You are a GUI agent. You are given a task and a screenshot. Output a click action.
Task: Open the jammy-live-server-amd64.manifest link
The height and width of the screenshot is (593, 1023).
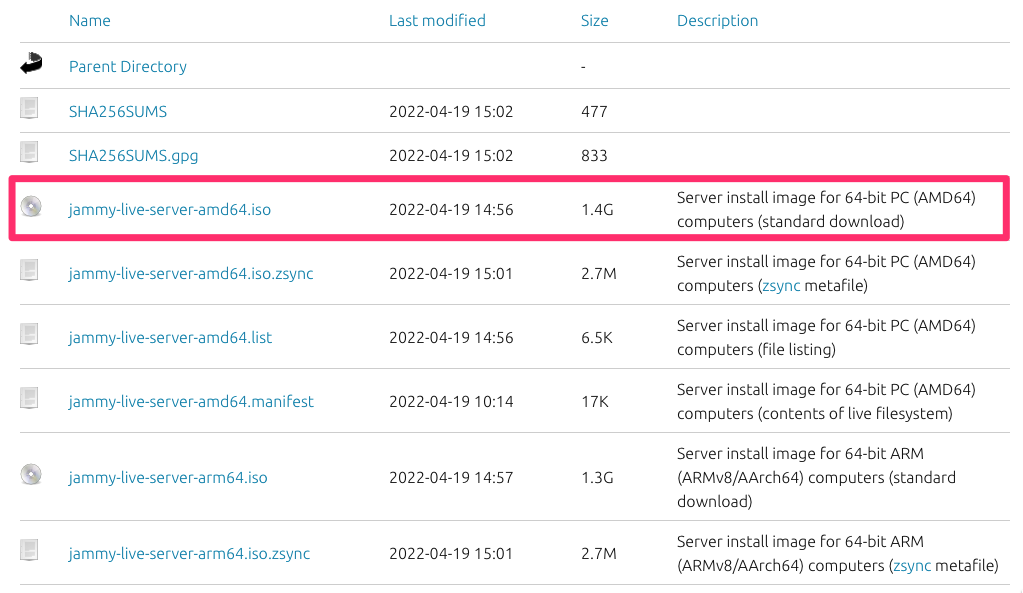pyautogui.click(x=191, y=401)
